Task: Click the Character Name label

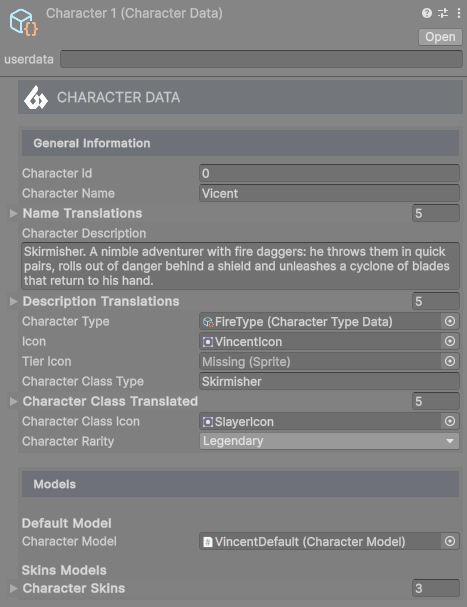Action: 68,193
